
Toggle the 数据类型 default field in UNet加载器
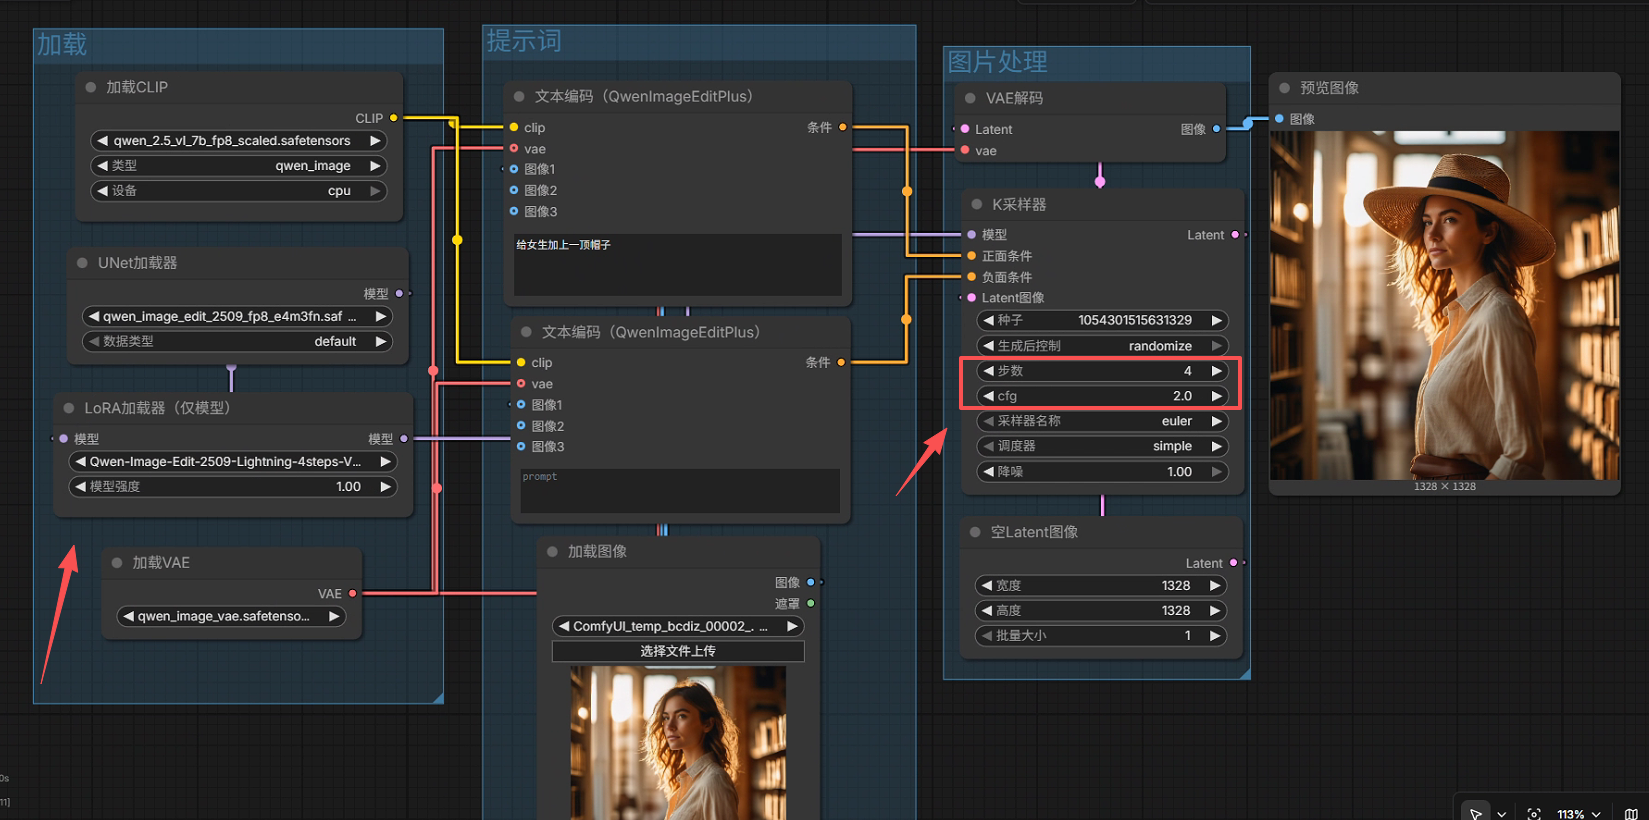pyautogui.click(x=237, y=342)
